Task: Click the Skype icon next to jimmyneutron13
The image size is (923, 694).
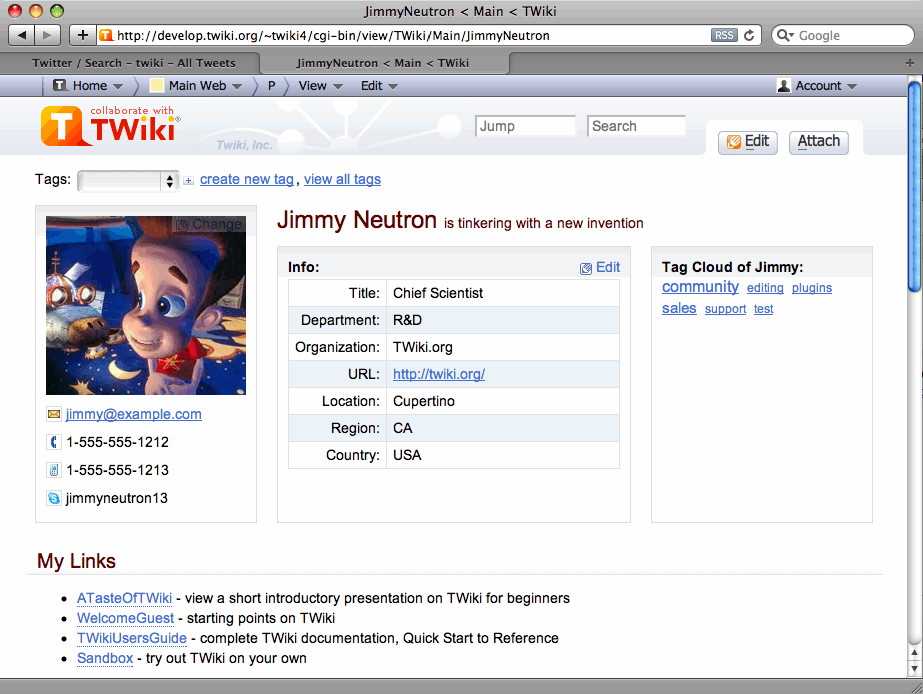Action: (x=54, y=497)
